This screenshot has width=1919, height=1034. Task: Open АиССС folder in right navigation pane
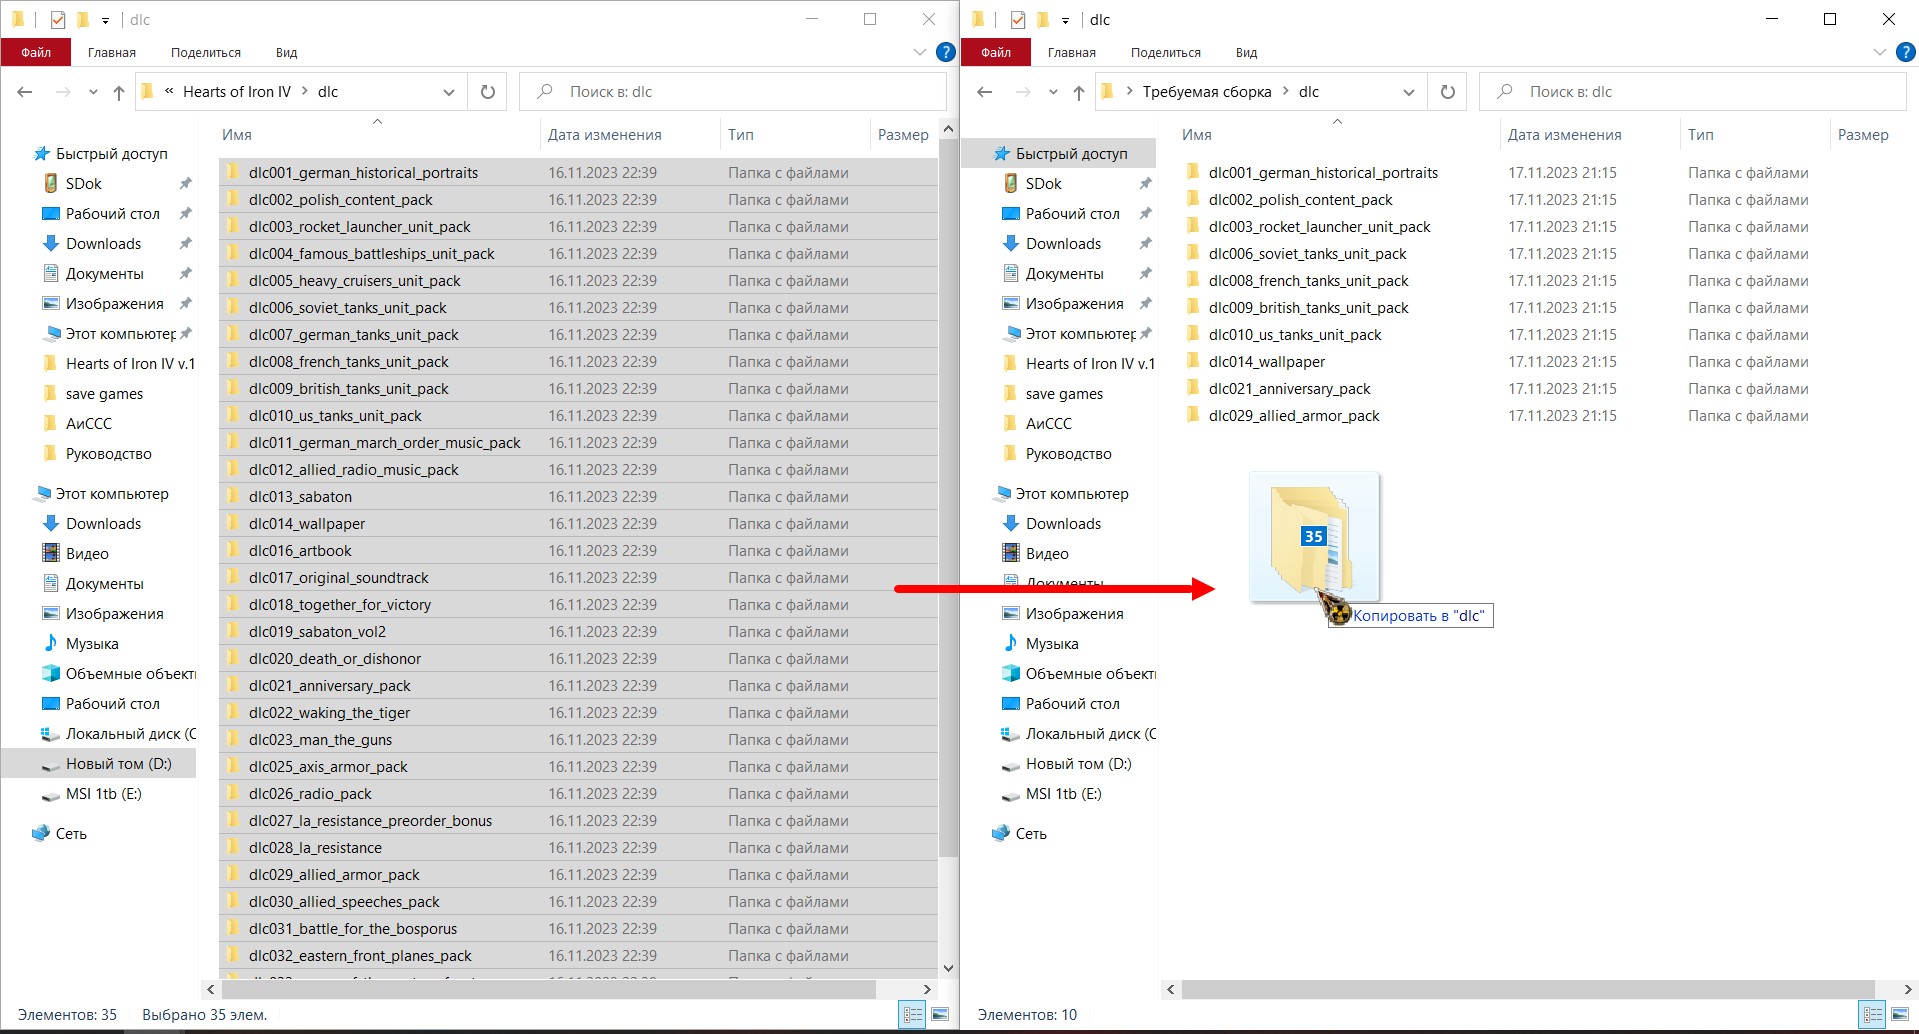[x=1048, y=424]
